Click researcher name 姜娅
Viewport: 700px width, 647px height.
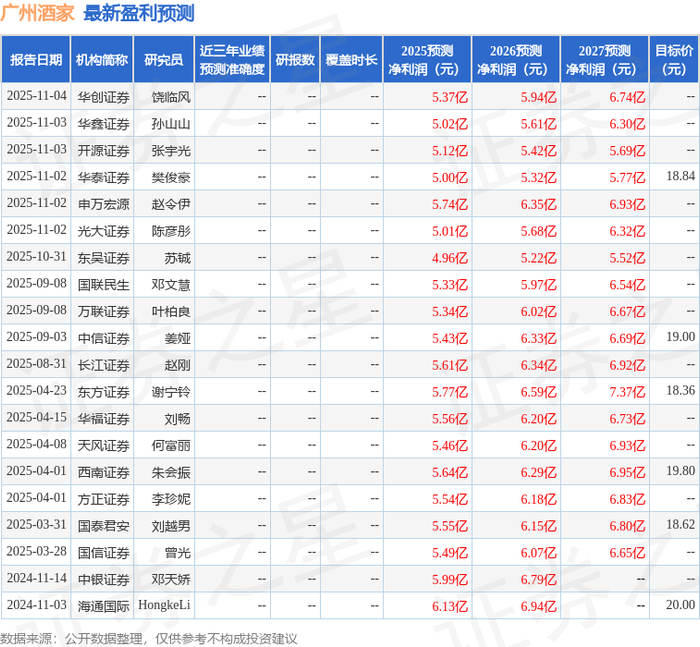pos(178,338)
